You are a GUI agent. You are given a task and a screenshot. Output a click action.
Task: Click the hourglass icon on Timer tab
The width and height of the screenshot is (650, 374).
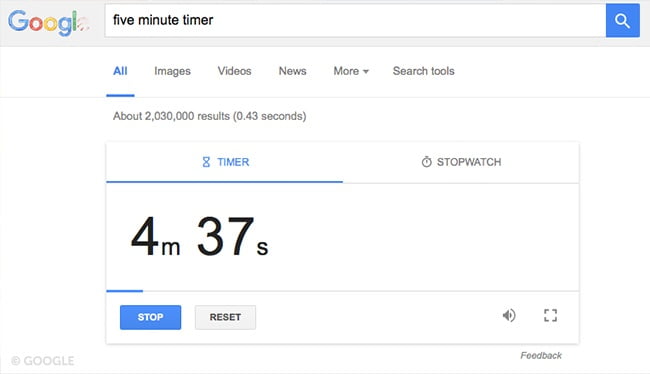(x=206, y=162)
